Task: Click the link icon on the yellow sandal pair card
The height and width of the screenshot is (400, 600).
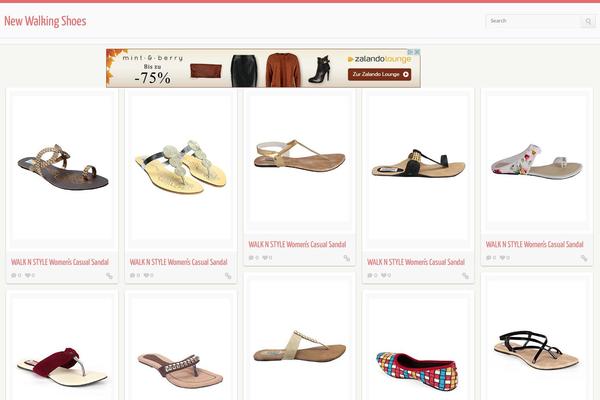Action: coord(228,276)
